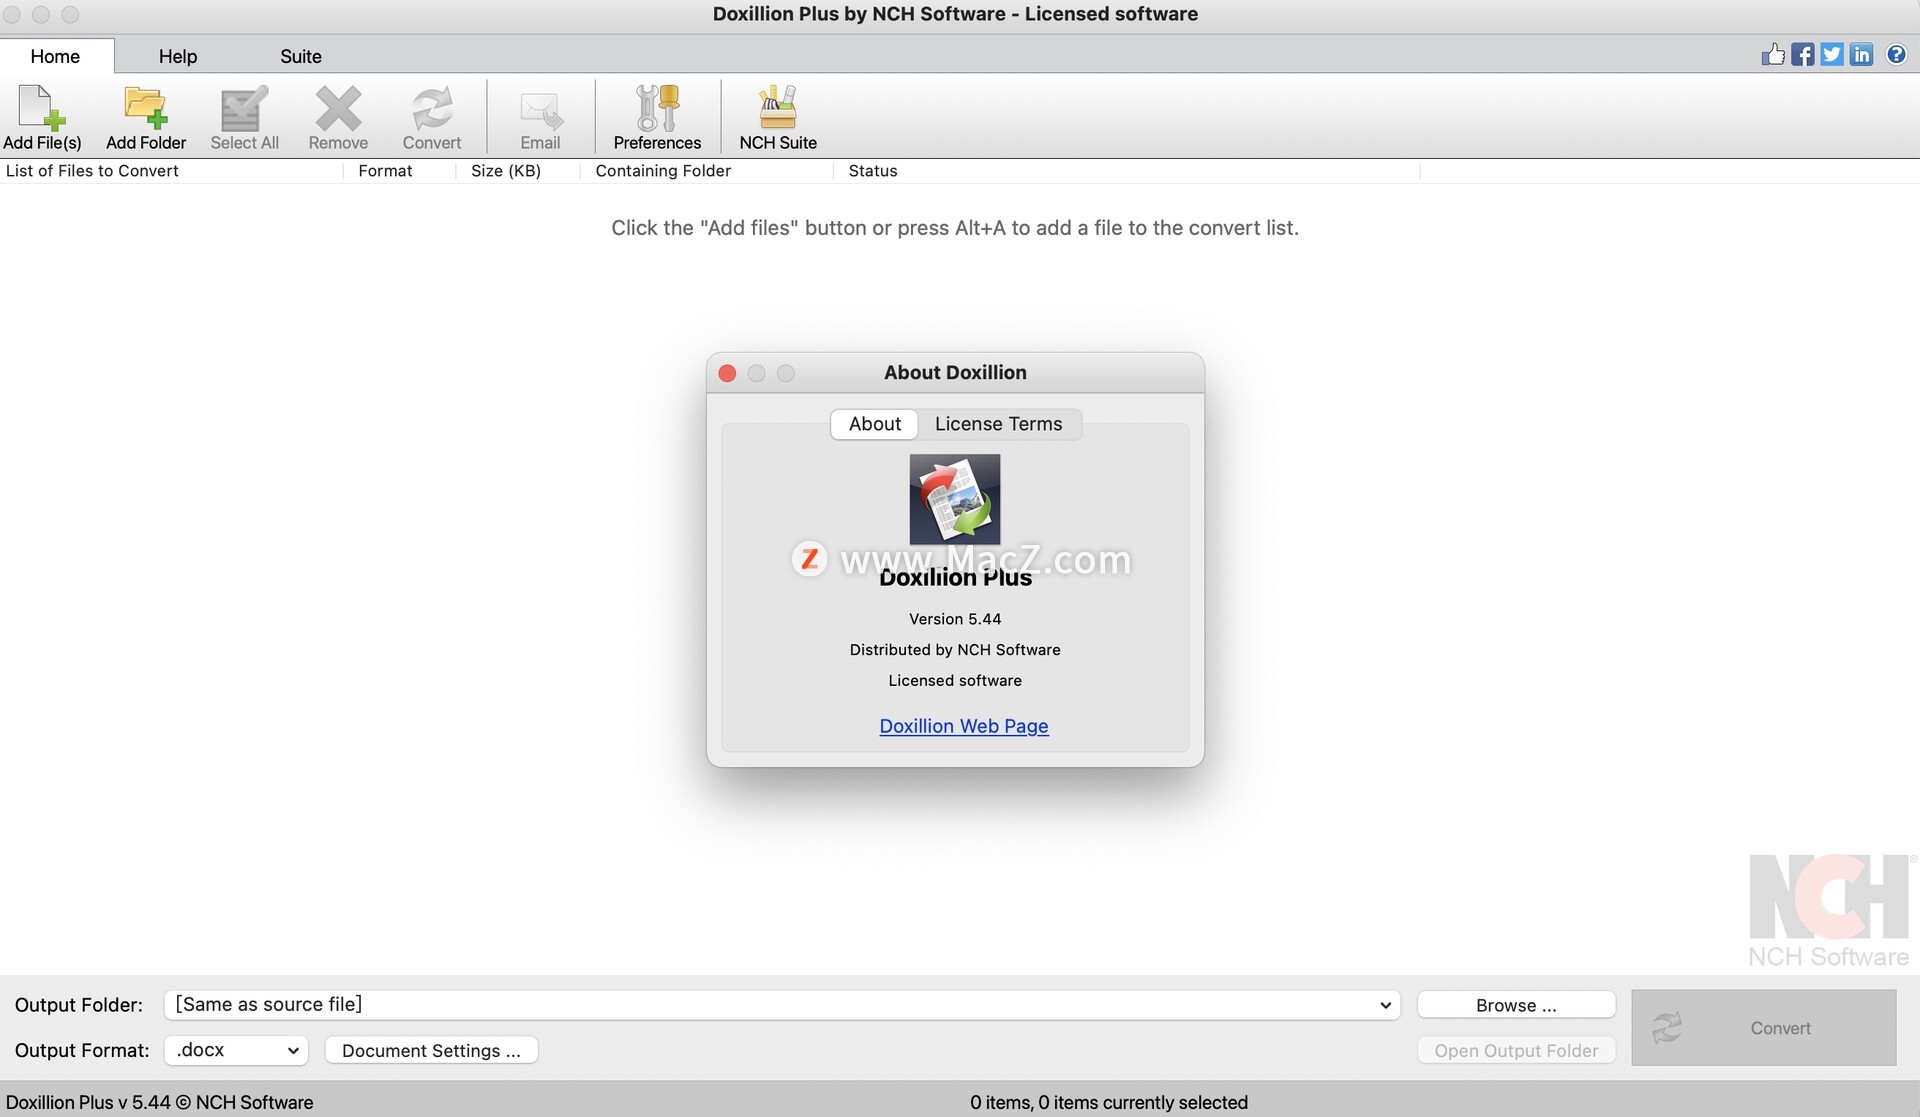Click the LinkedIn share icon
Viewport: 1920px width, 1117px height.
click(x=1861, y=54)
